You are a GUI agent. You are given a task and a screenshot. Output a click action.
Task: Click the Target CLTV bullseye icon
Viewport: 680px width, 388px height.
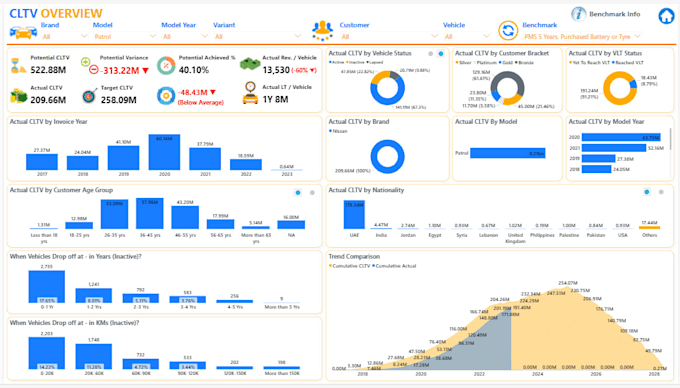tap(89, 95)
